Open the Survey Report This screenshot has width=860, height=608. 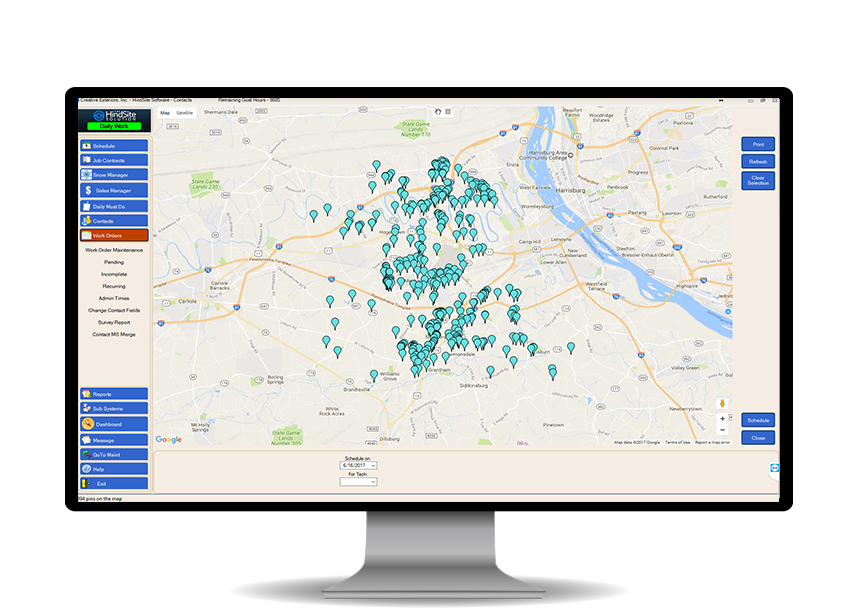click(114, 322)
